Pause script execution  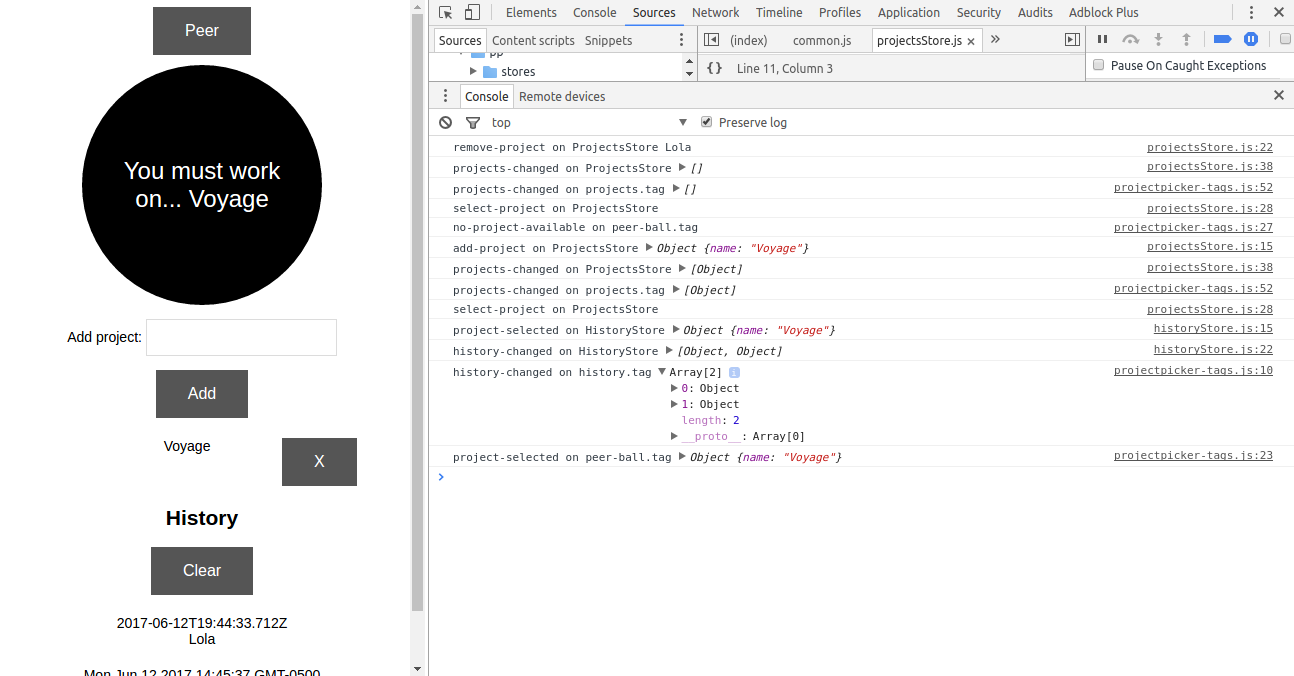click(x=1102, y=40)
